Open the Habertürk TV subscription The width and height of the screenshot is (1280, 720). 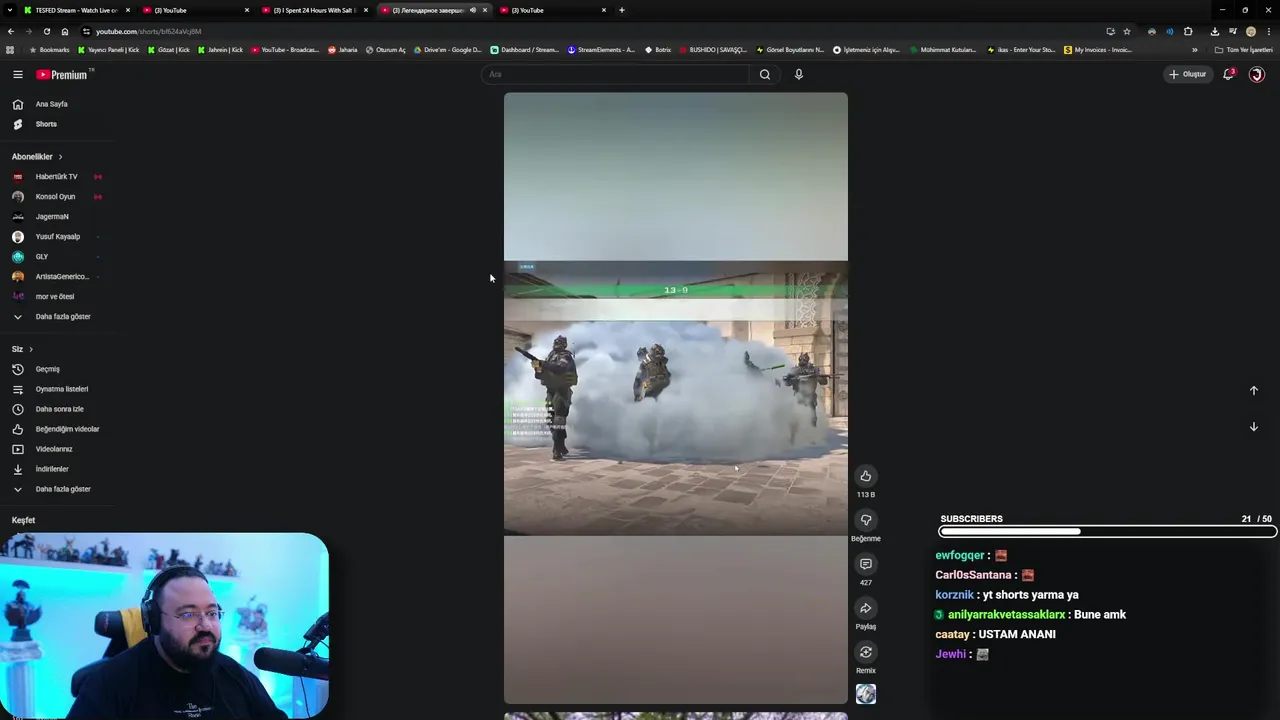click(x=56, y=177)
